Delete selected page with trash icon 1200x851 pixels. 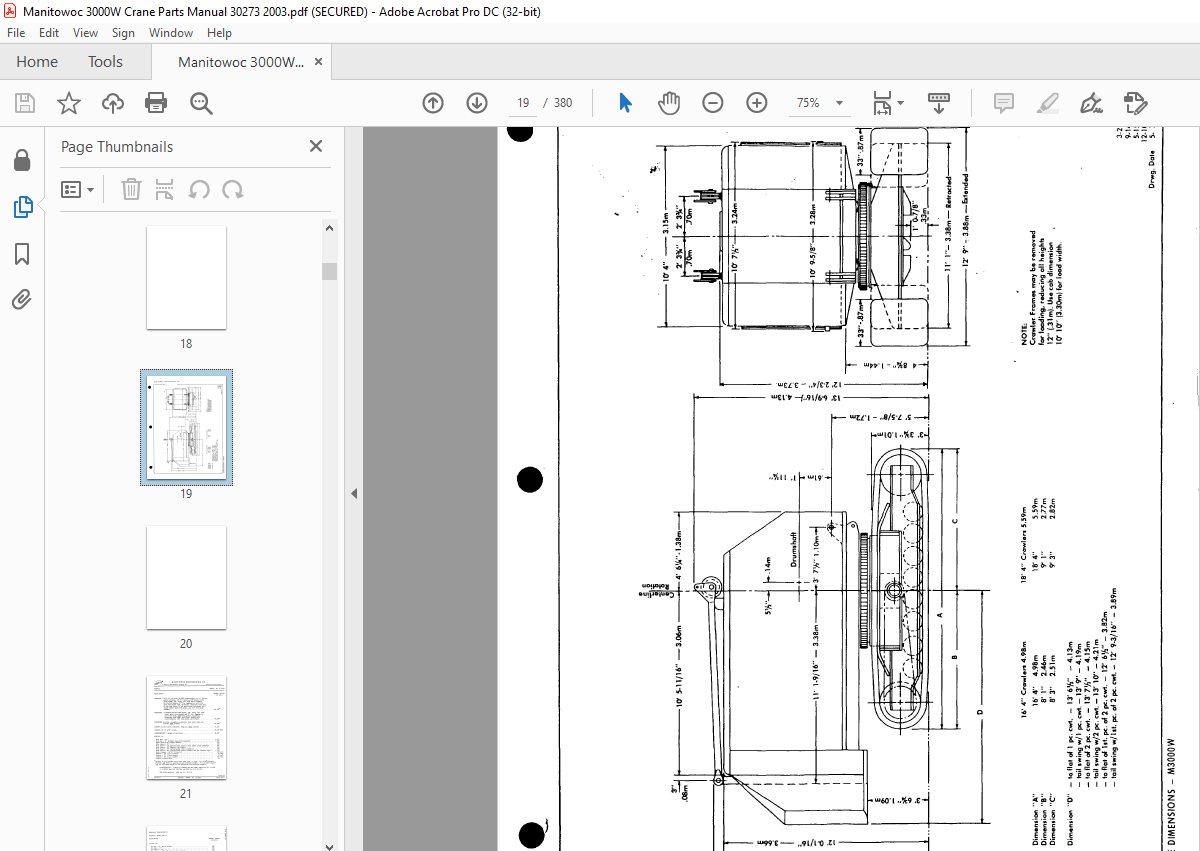(131, 189)
